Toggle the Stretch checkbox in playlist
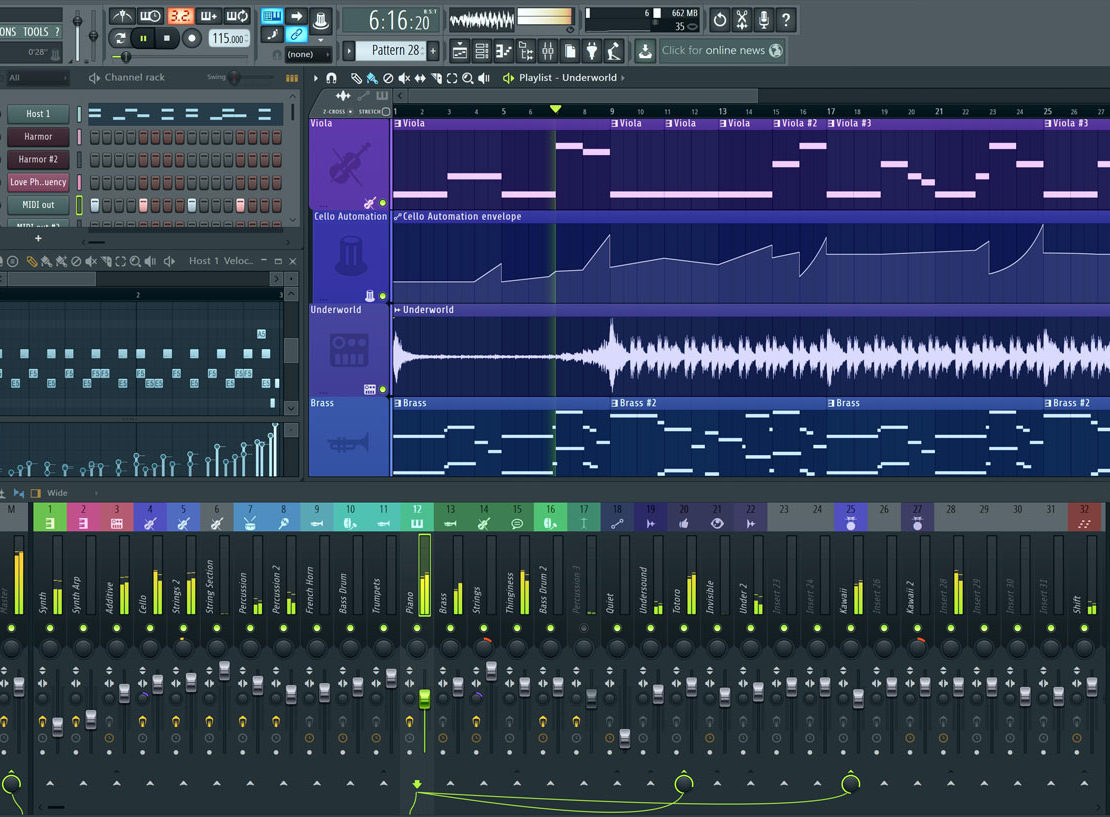Screen dimensions: 1110x817 click(x=387, y=111)
